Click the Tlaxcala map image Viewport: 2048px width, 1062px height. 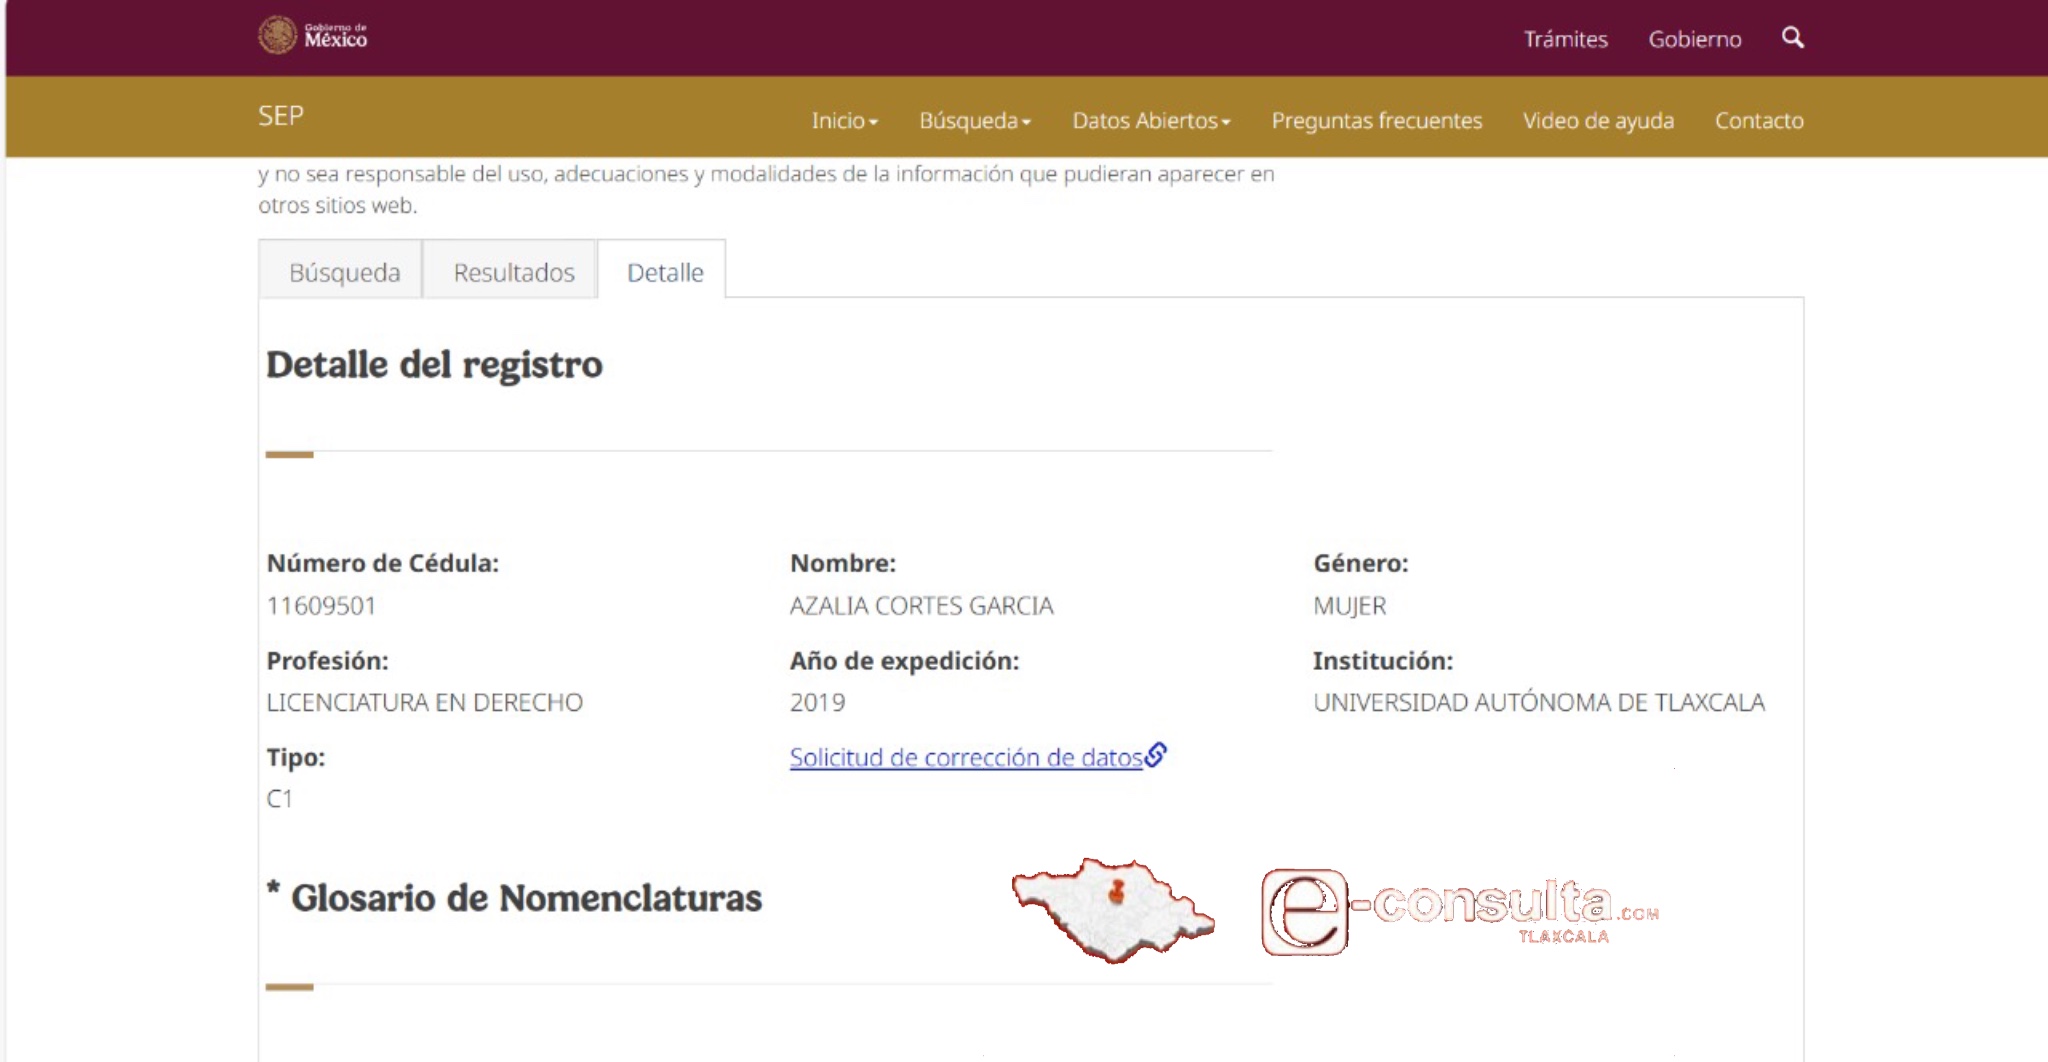click(x=1112, y=909)
